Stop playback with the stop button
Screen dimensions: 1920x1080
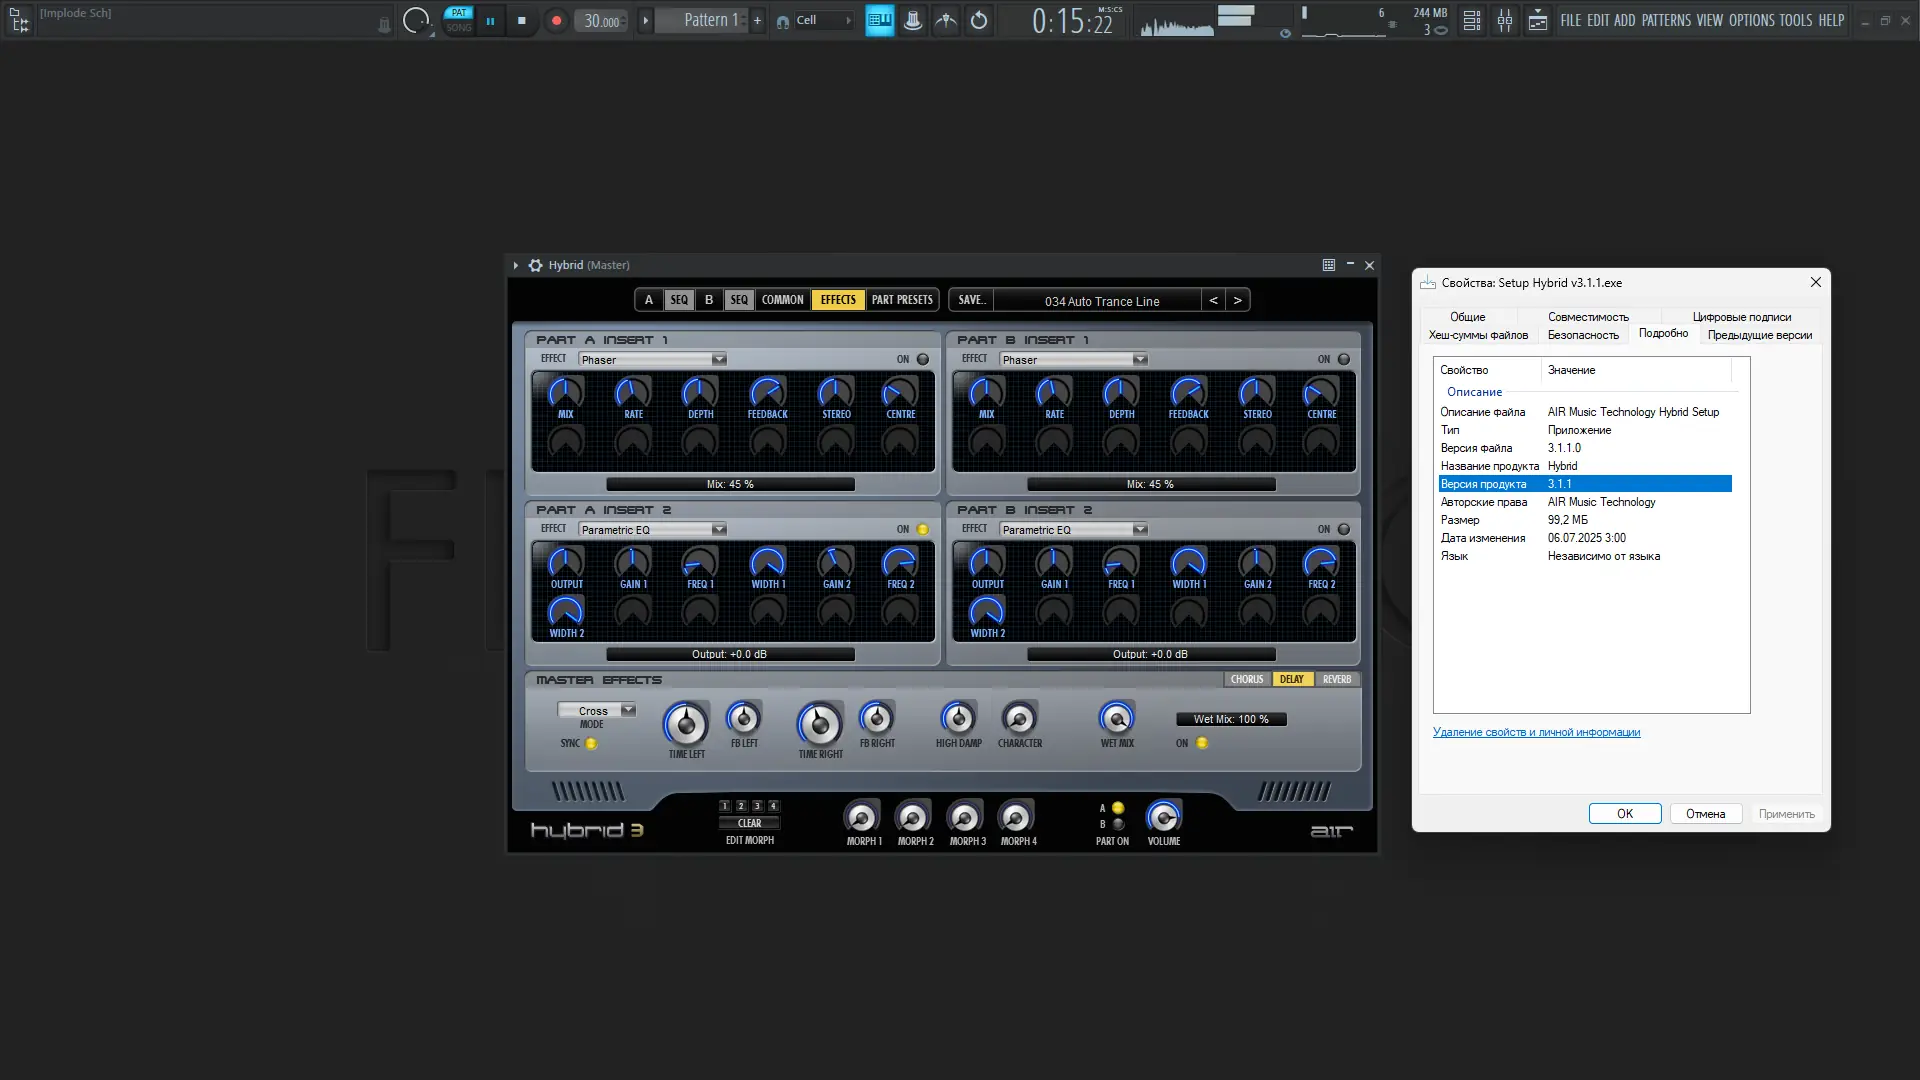(521, 20)
